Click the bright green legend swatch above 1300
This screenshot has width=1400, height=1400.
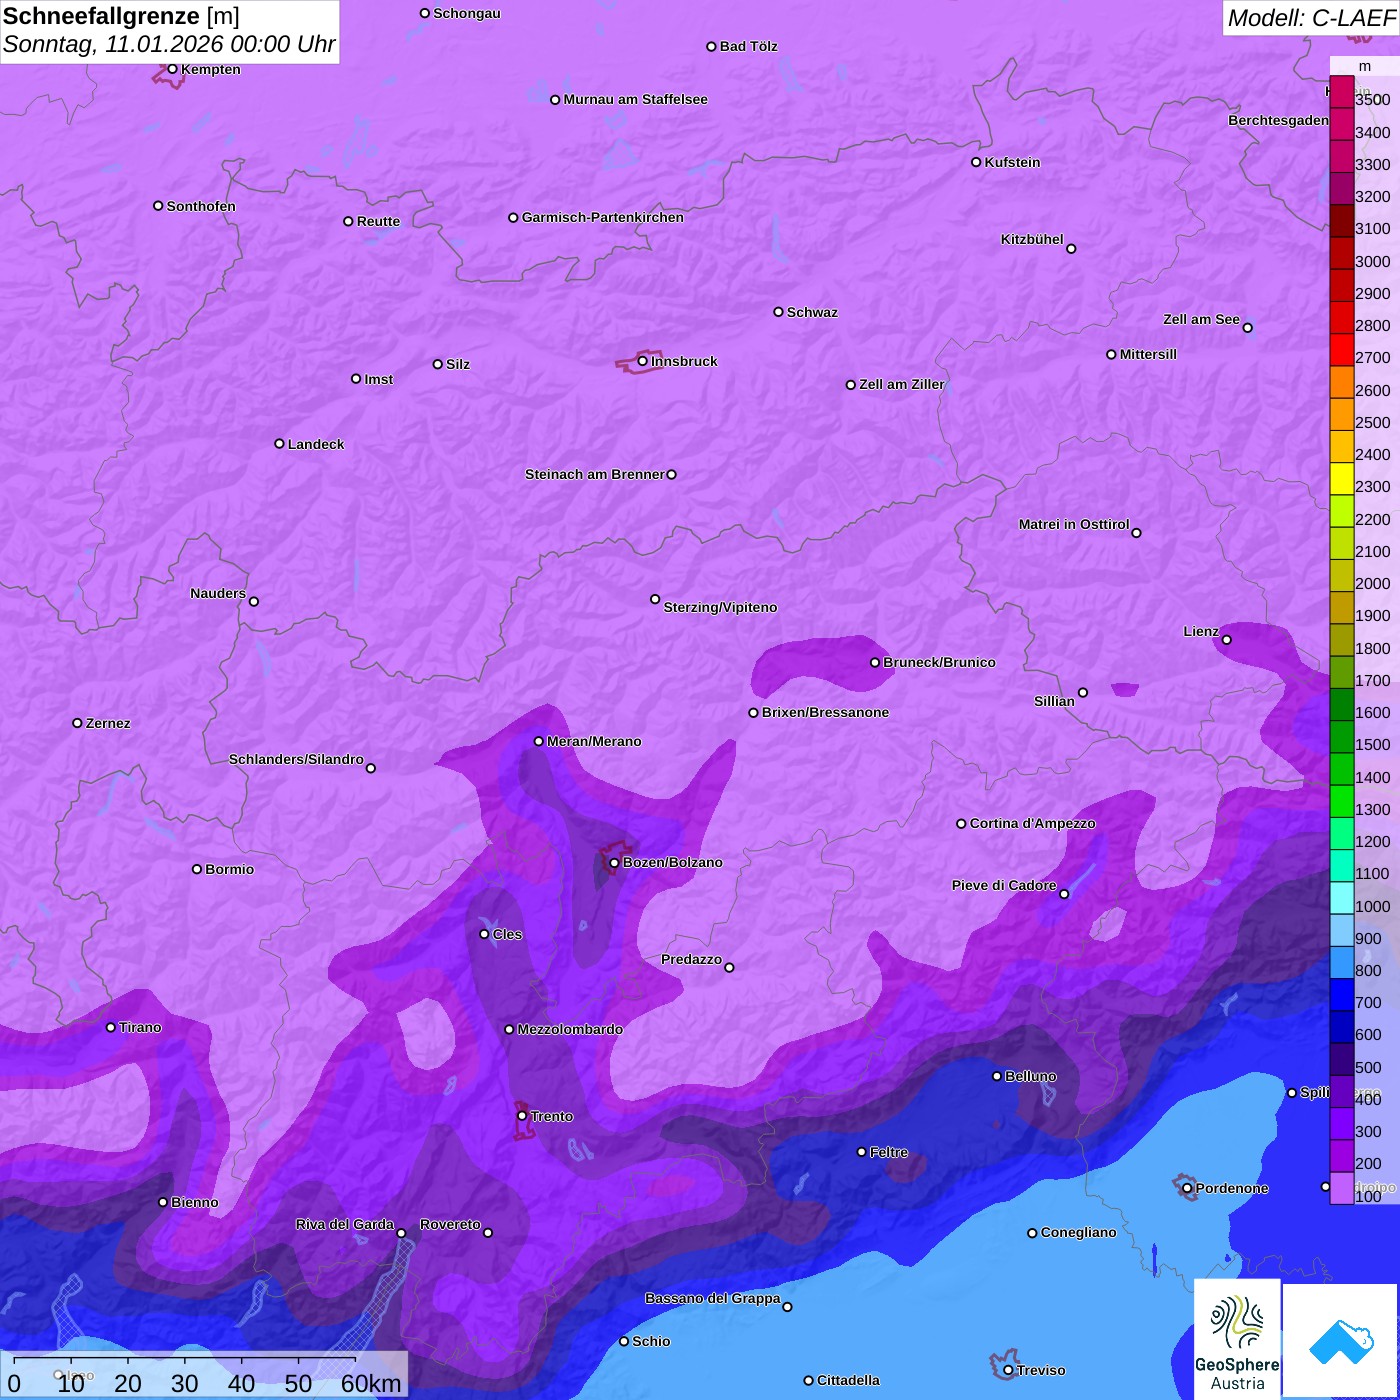click(x=1341, y=801)
